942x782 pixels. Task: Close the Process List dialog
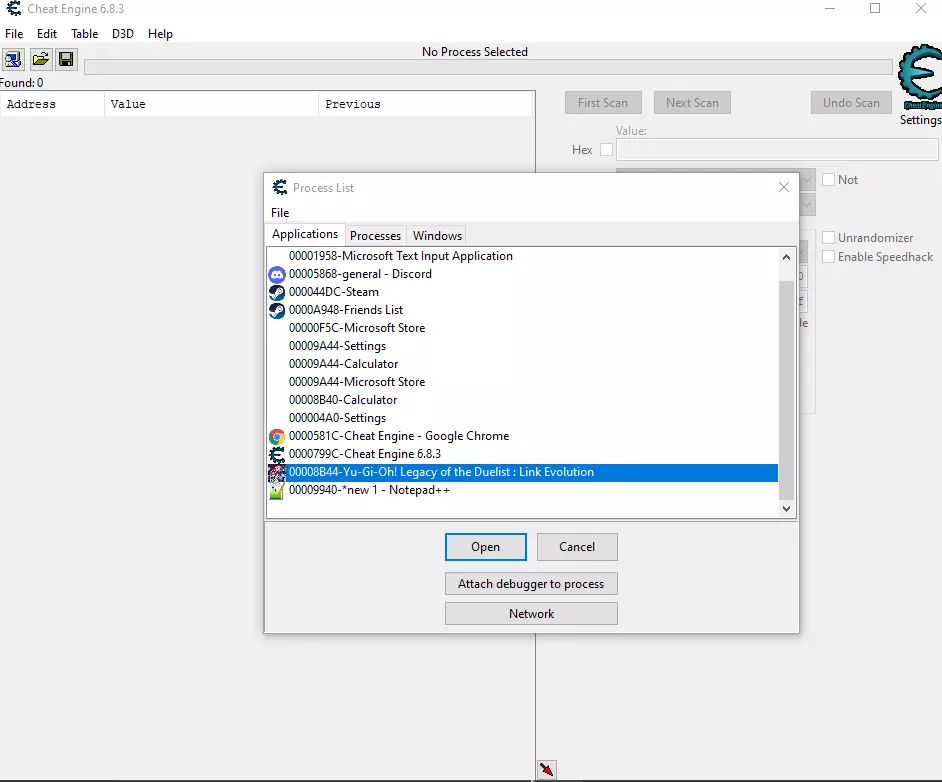click(x=783, y=187)
